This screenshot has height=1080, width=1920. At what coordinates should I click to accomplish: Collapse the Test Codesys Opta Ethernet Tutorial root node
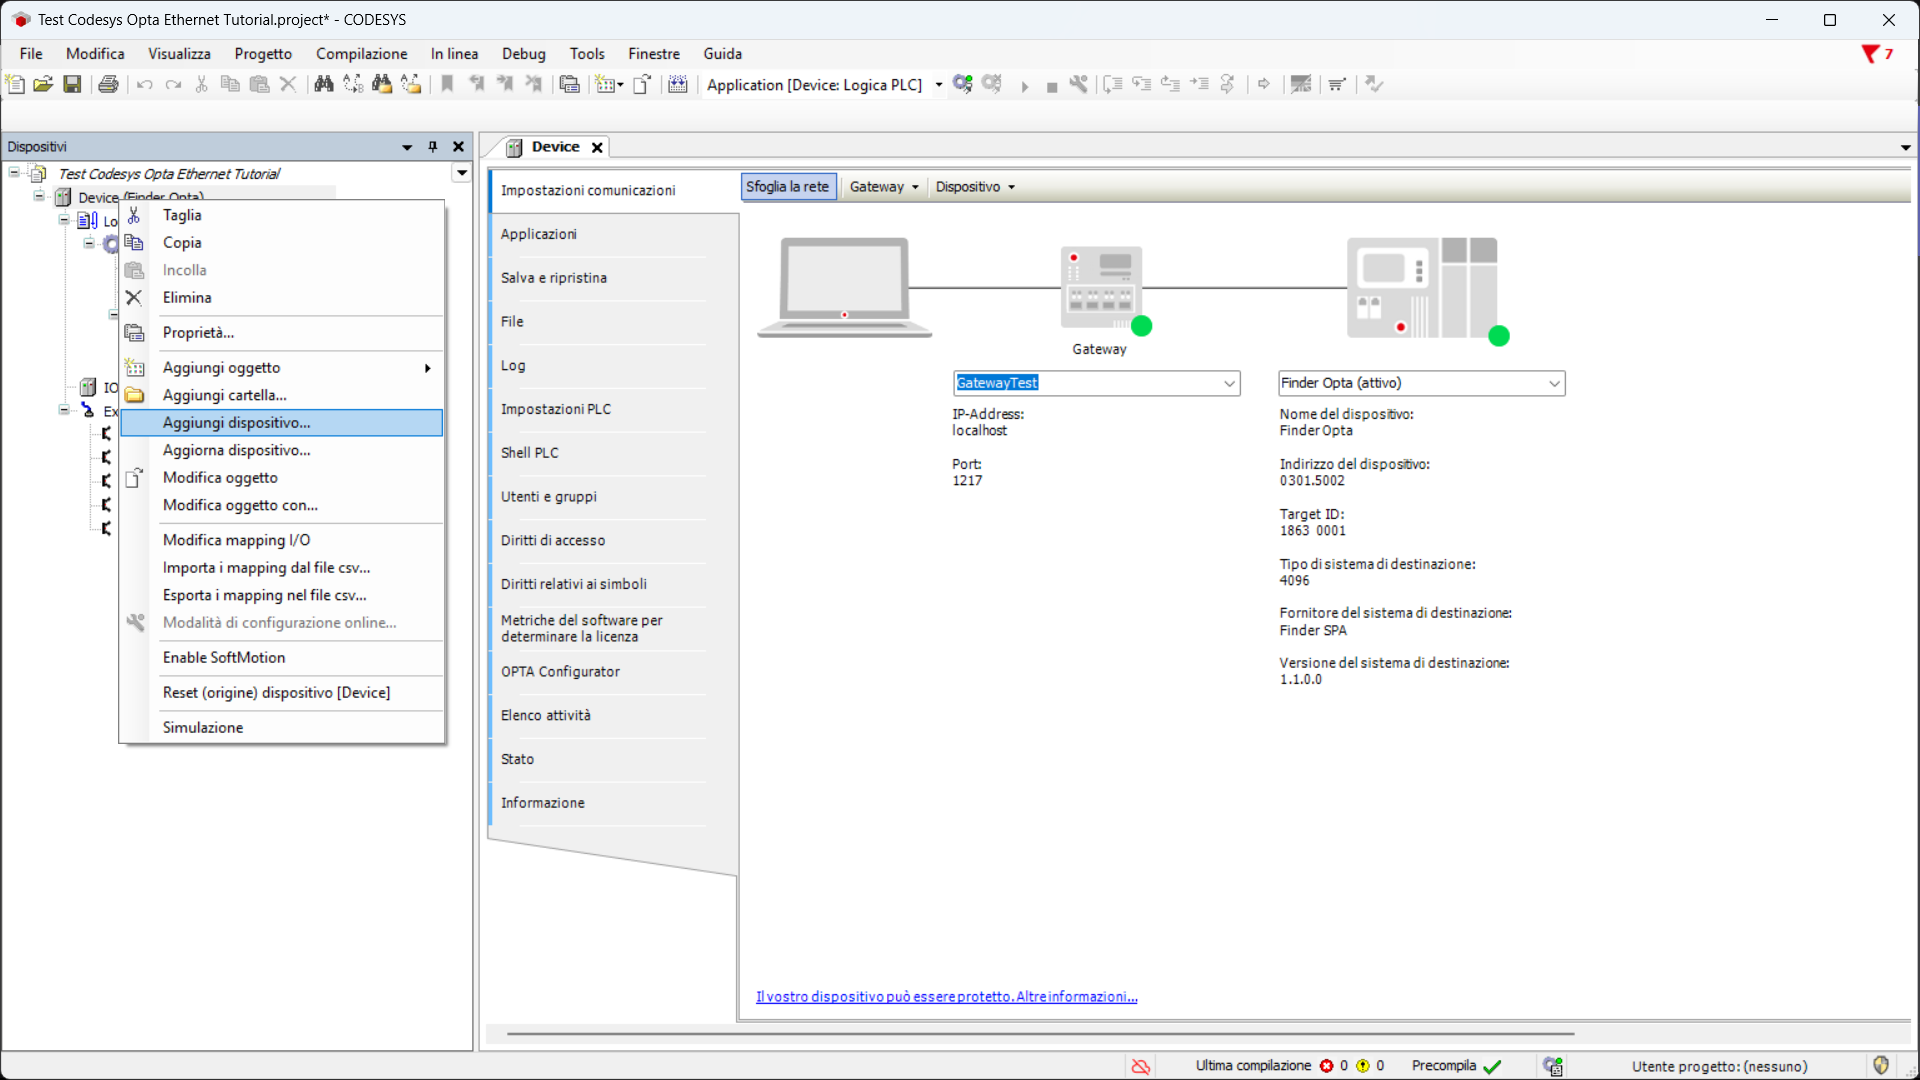15,173
